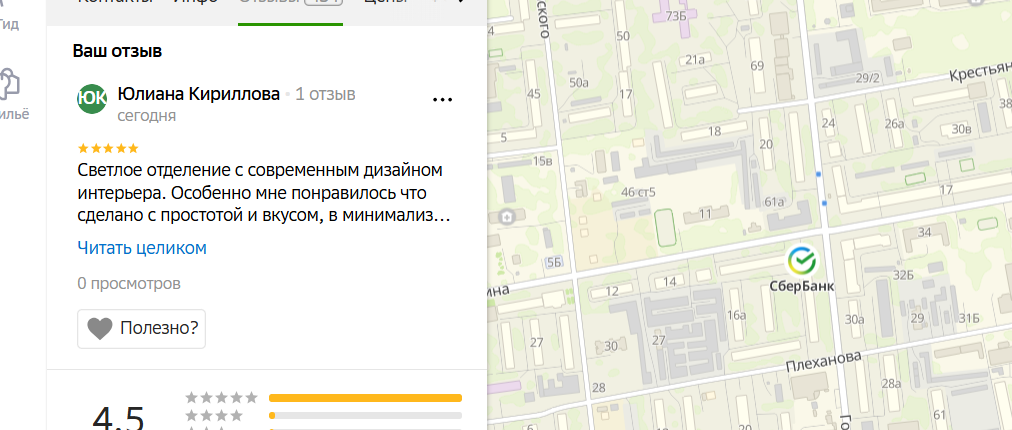Click the medical cross marker on the map
Screen dimensions: 1012x430
[x=507, y=218]
